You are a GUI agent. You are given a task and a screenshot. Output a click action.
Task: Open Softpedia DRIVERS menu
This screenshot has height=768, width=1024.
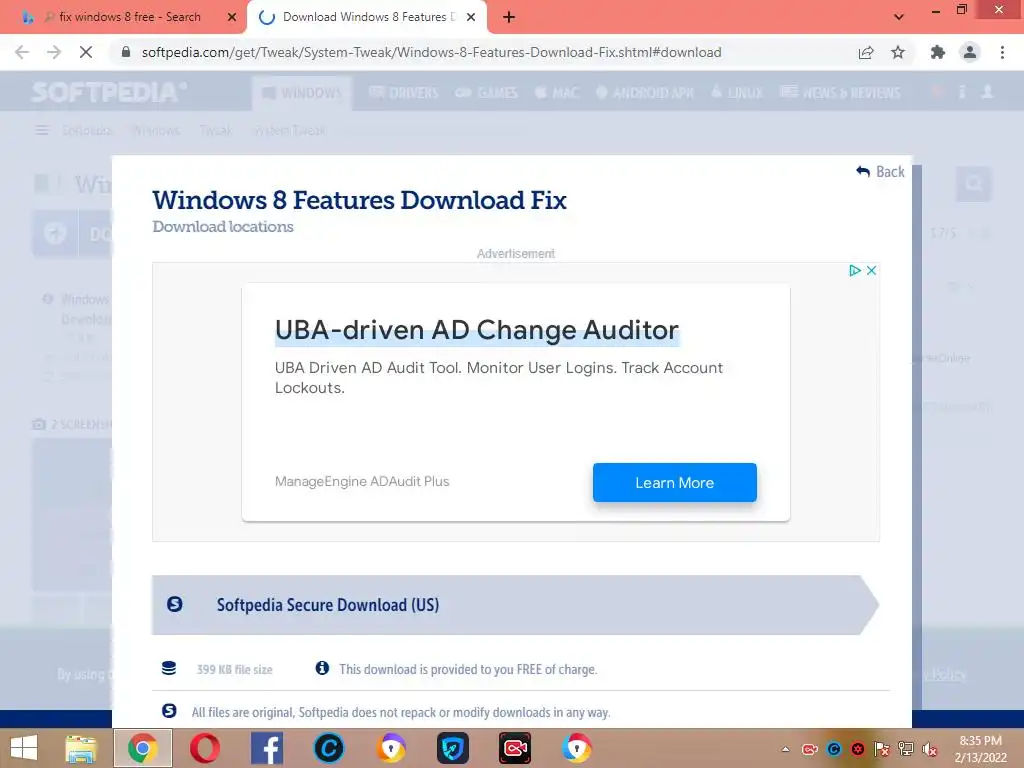pyautogui.click(x=404, y=93)
